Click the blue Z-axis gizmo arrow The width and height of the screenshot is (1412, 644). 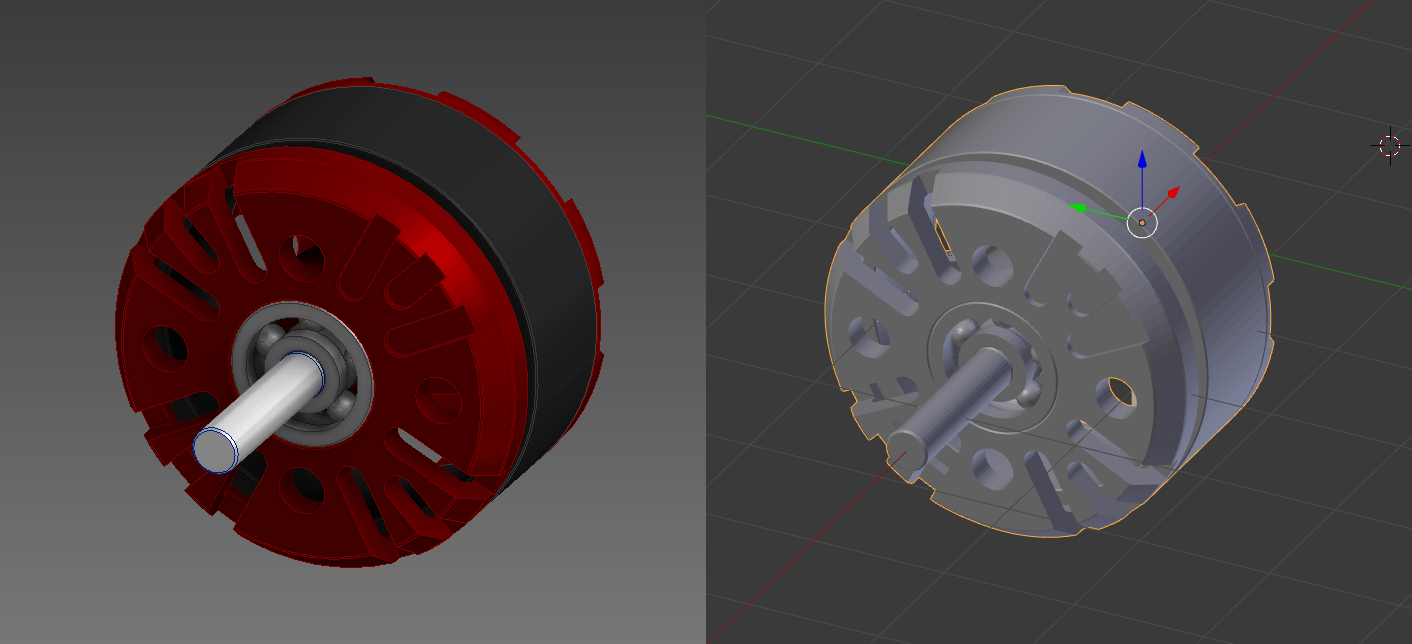click(1142, 160)
